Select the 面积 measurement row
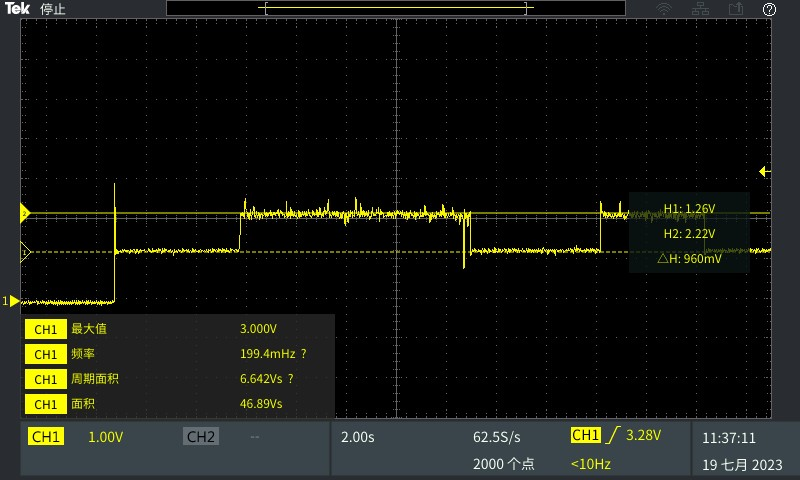The width and height of the screenshot is (800, 480). click(x=177, y=404)
